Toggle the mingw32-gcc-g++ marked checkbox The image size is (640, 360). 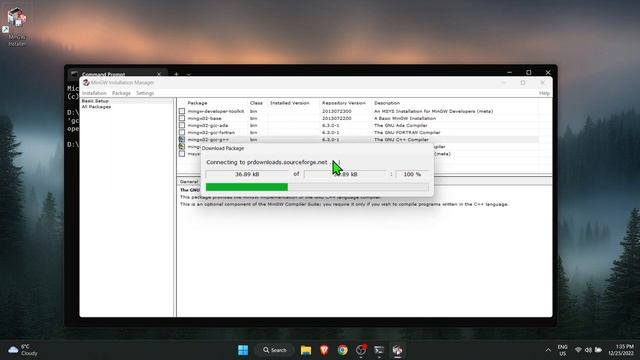182,140
